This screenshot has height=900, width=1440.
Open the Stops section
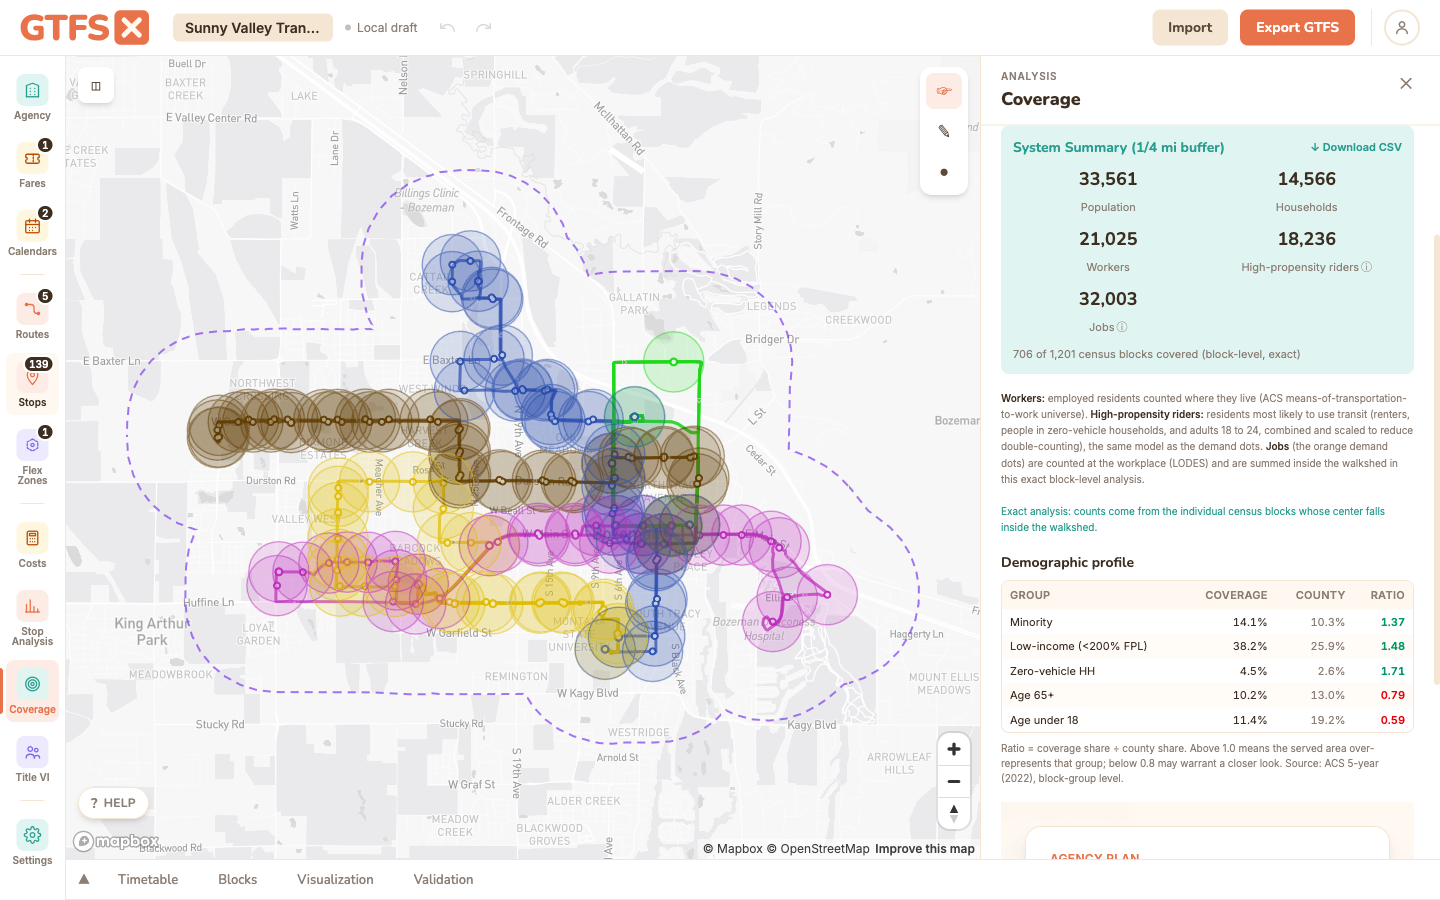32,385
